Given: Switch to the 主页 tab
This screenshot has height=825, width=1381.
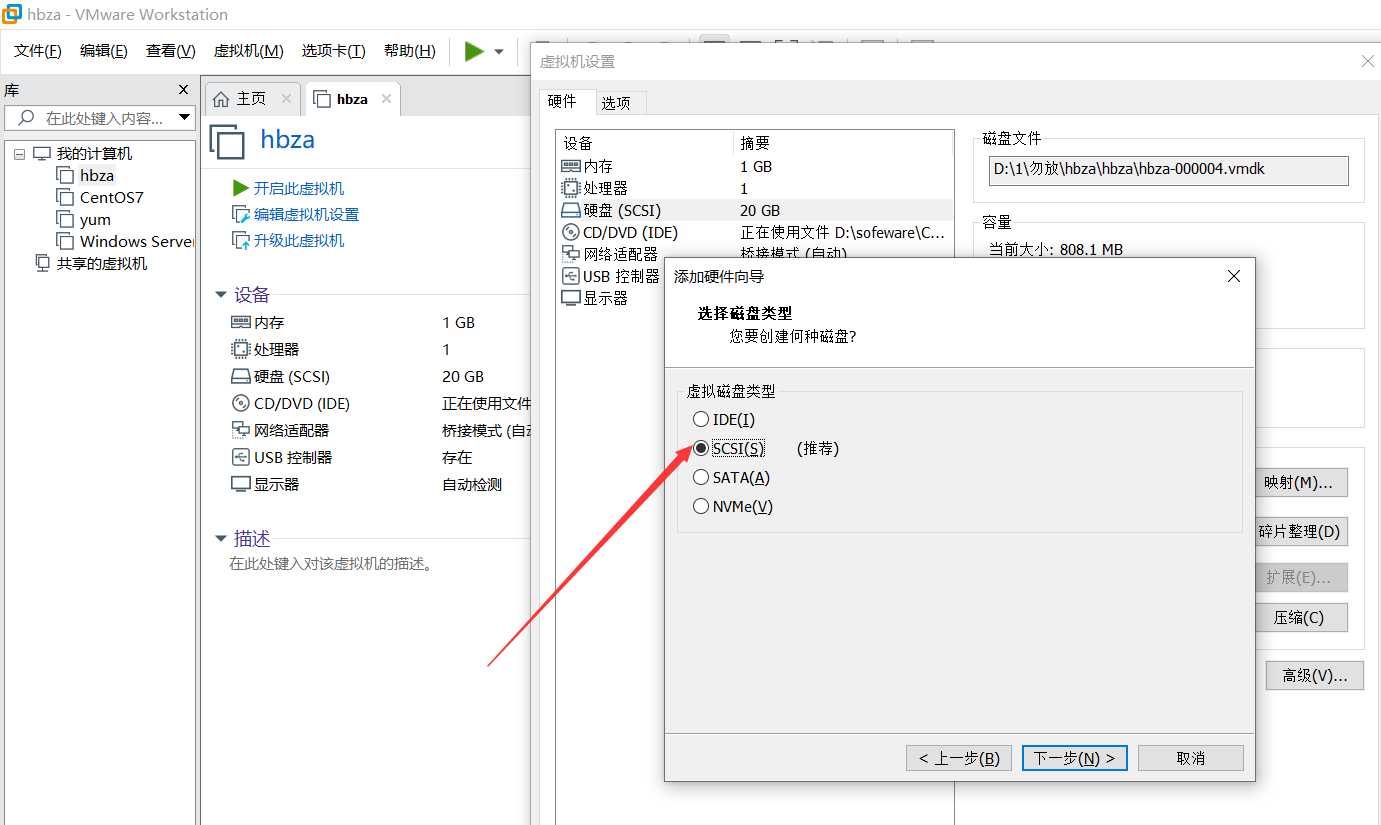Looking at the screenshot, I should [x=251, y=99].
